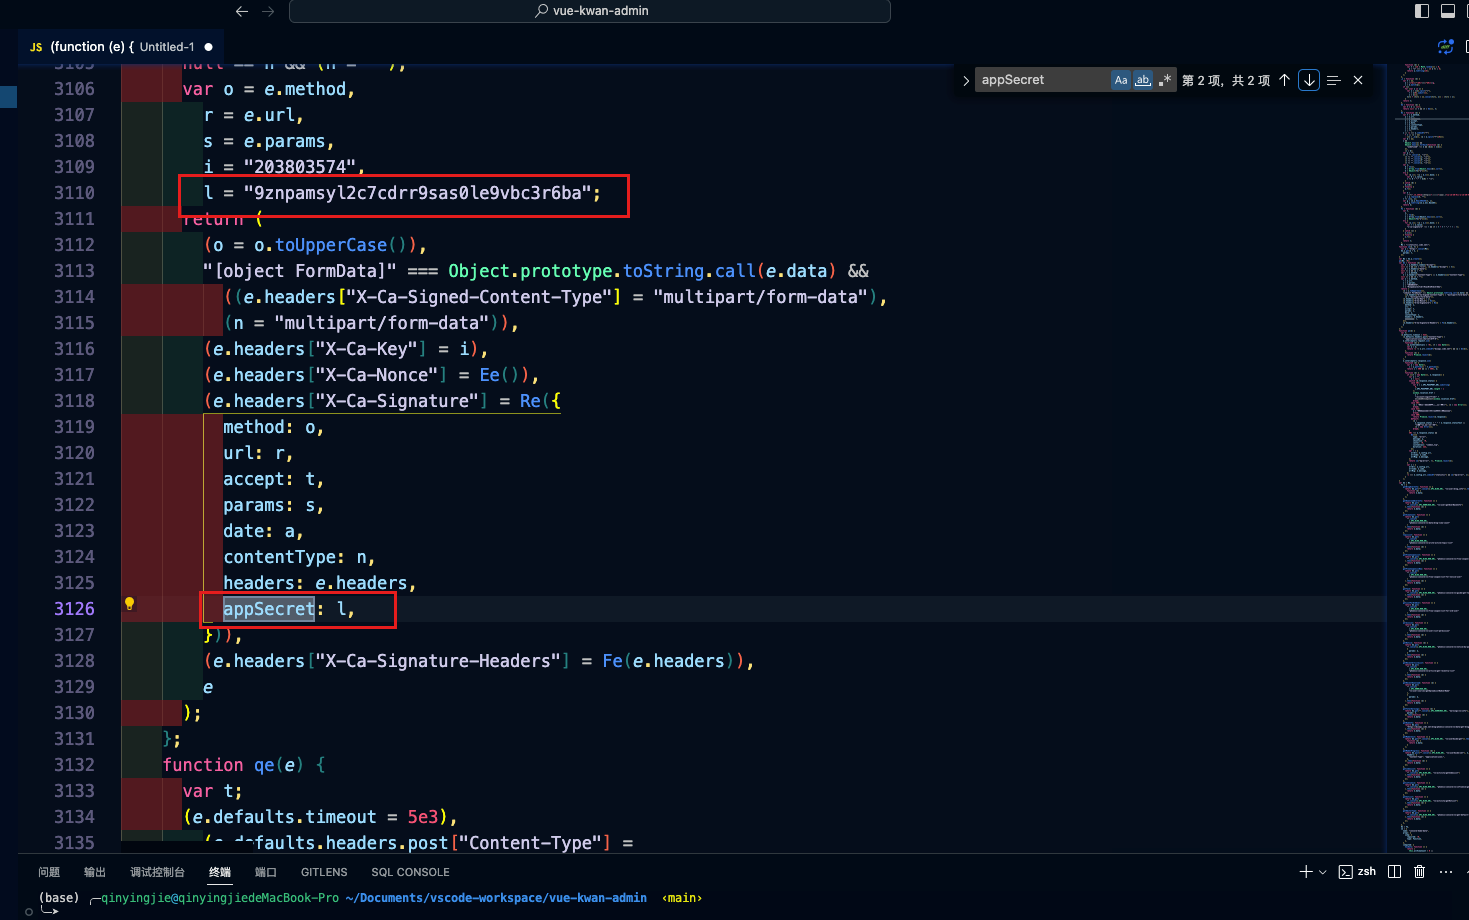
Task: Open the 输出 (Output) panel tab
Action: (x=95, y=872)
